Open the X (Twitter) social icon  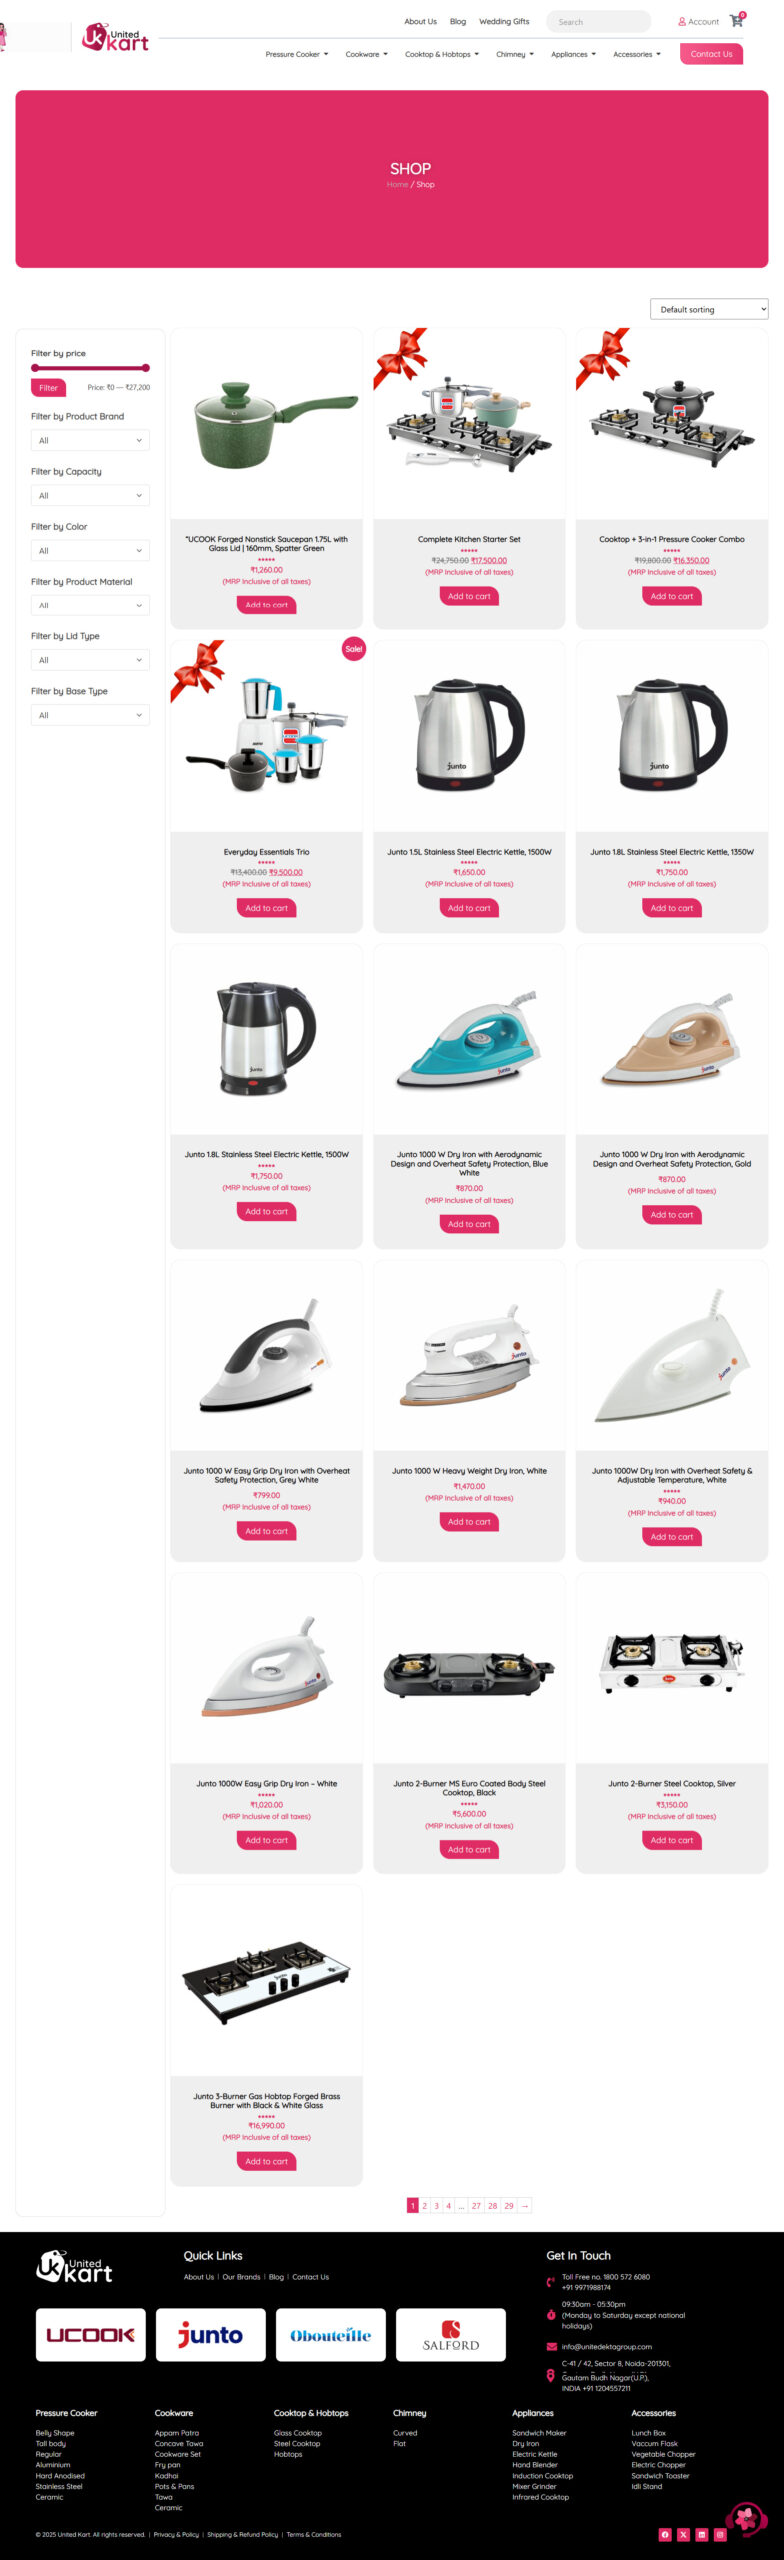683,2534
